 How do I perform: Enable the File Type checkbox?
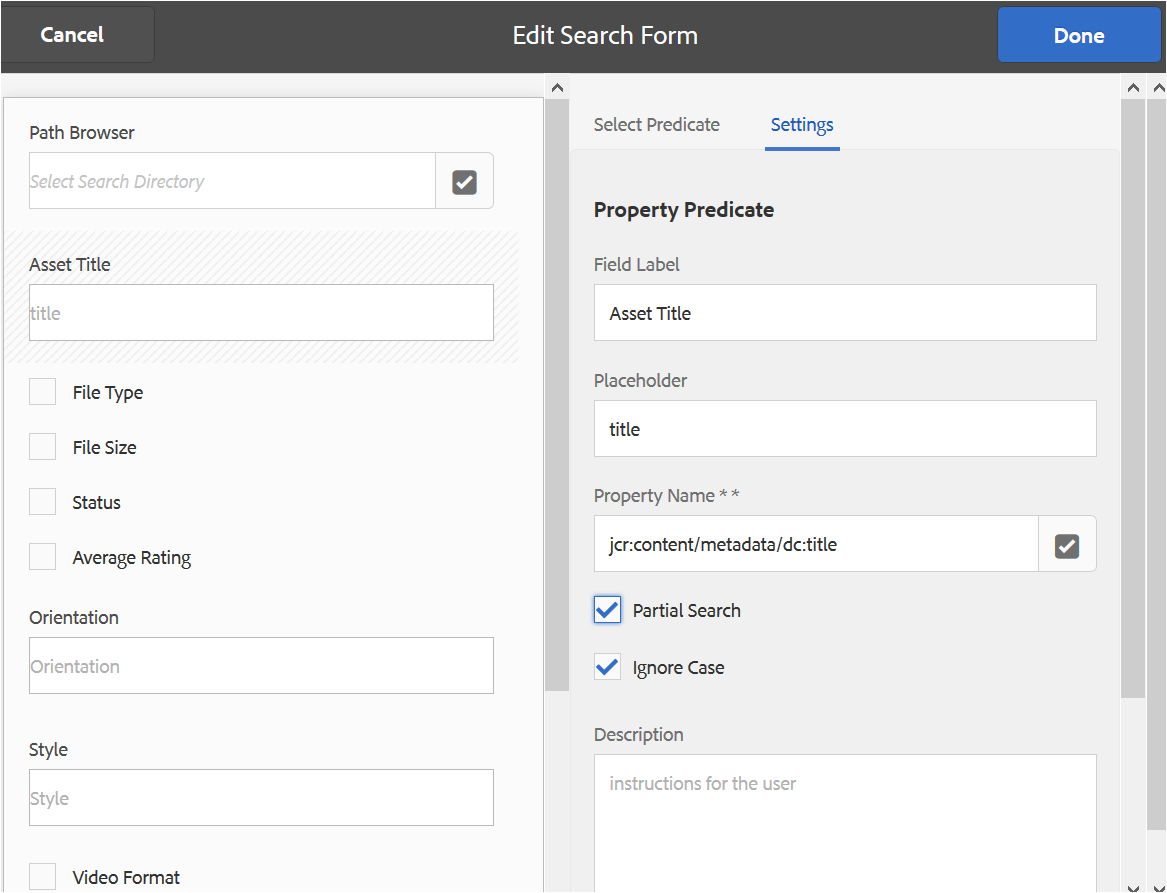coord(43,392)
